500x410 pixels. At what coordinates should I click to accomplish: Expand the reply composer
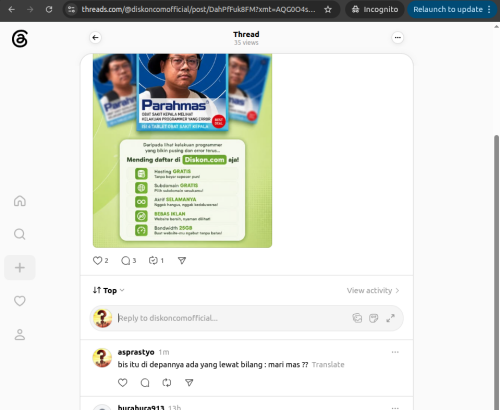pyautogui.click(x=390, y=318)
